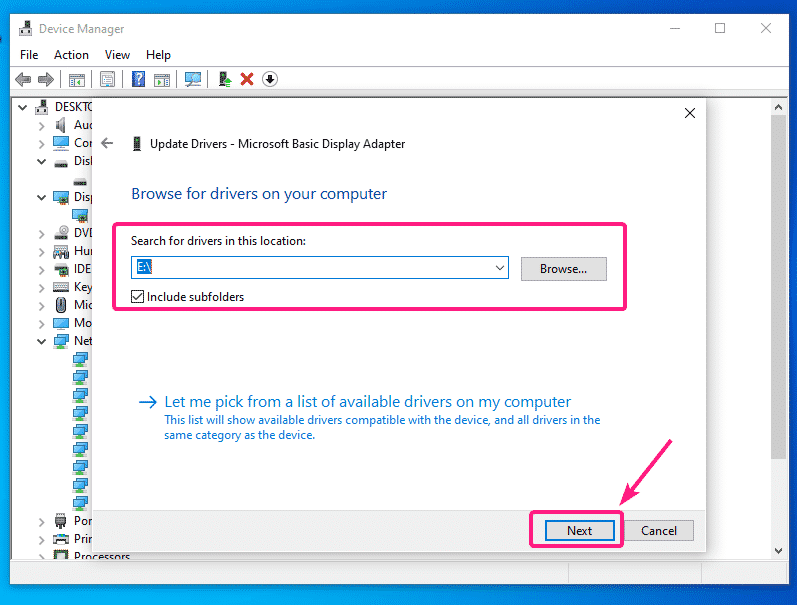
Task: Expand the Keyboards tree node
Action: point(42,288)
